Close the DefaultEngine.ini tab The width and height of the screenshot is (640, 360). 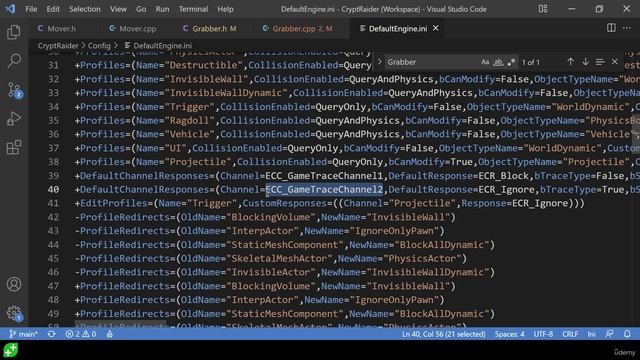(436, 28)
